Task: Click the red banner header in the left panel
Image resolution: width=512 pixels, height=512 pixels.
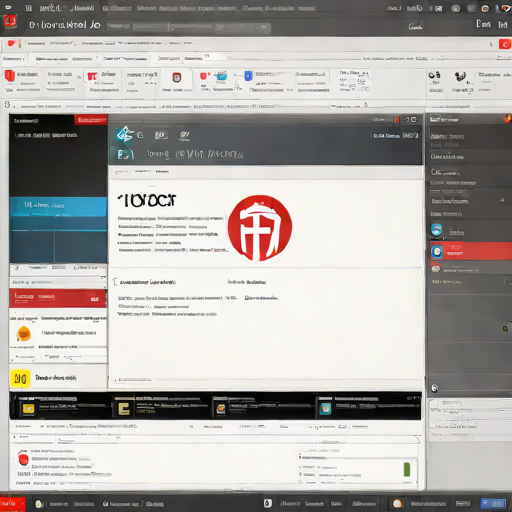Action: [58, 298]
